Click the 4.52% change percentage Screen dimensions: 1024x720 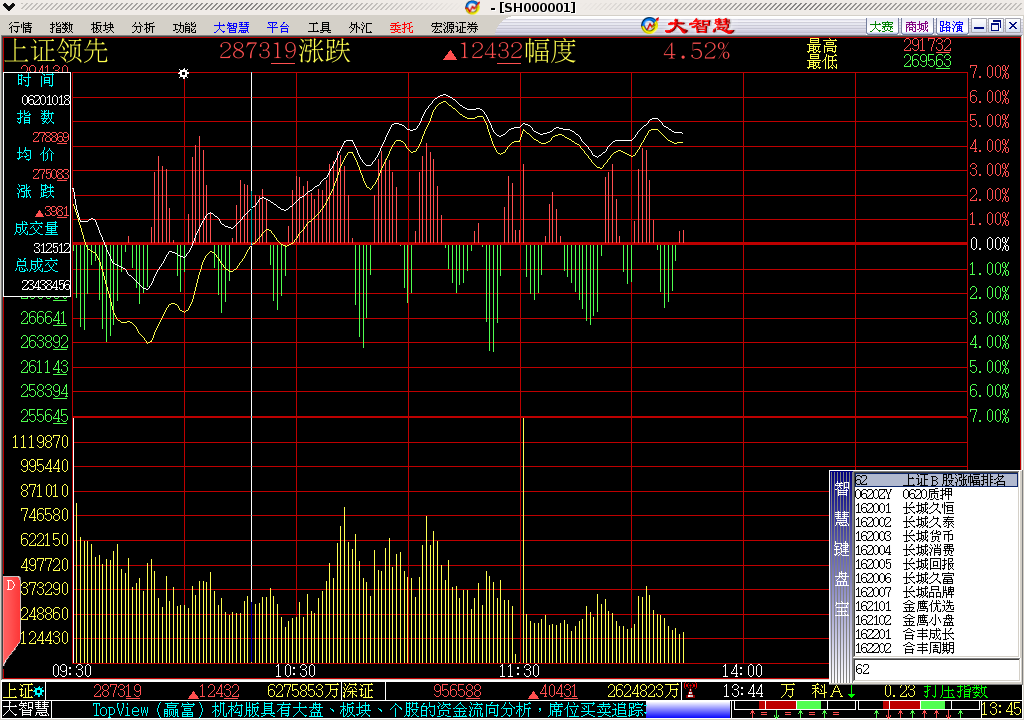pyautogui.click(x=696, y=52)
